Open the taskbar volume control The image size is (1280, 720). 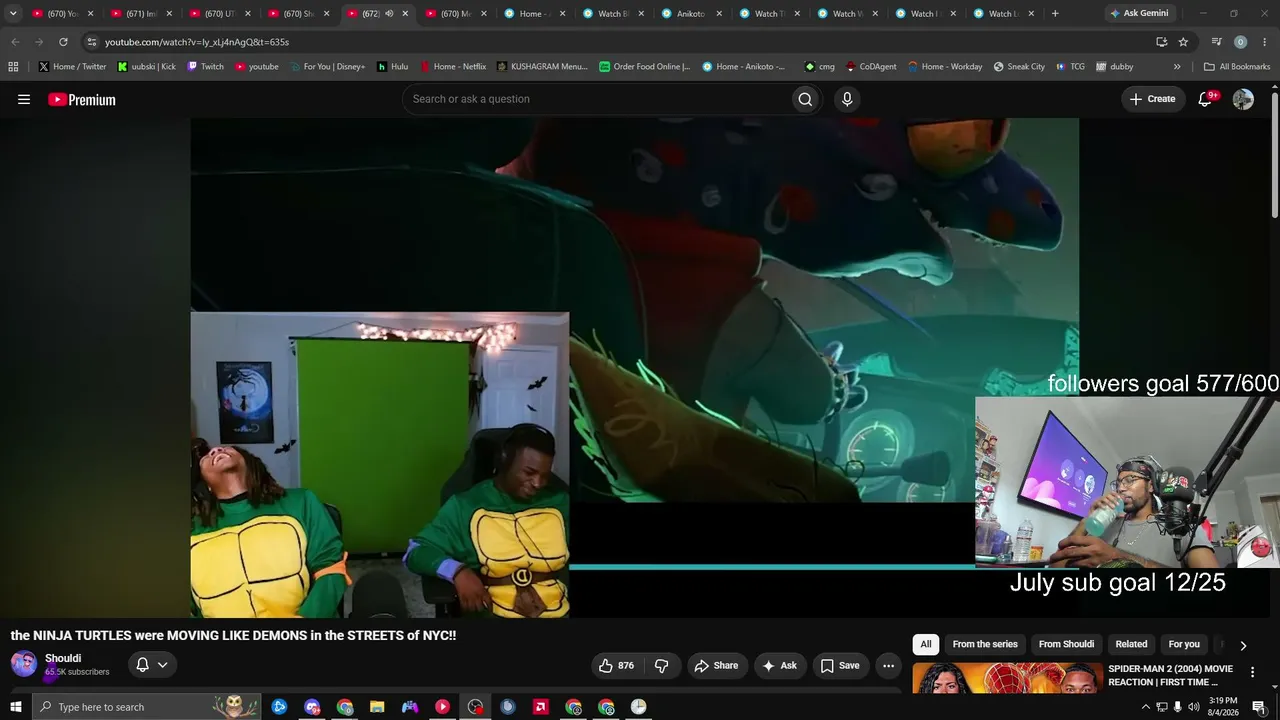(x=1193, y=707)
